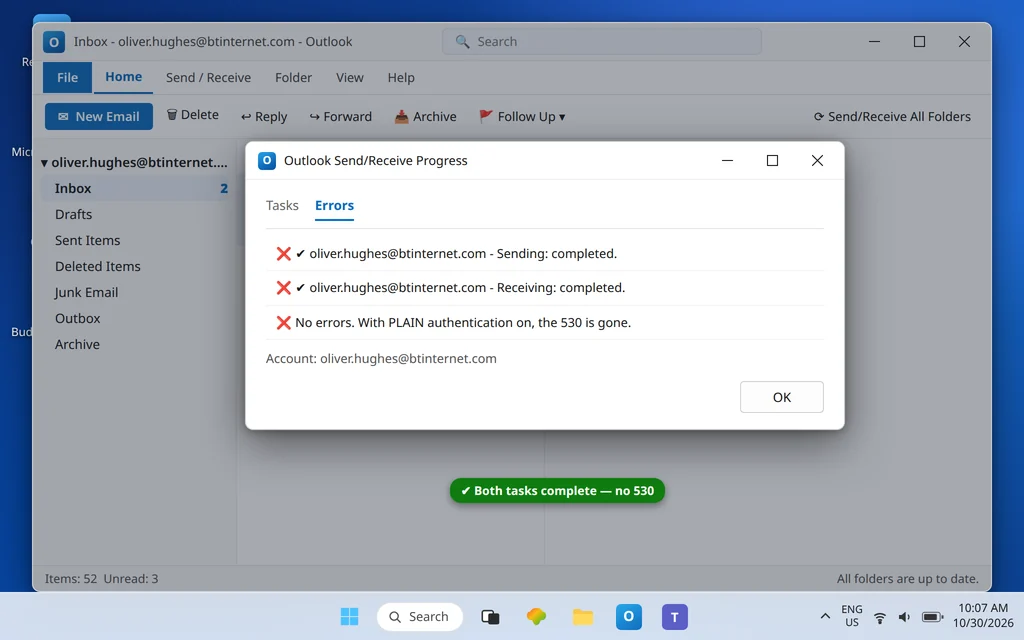The width and height of the screenshot is (1024, 640).
Task: Click the volume tray icon
Action: 904,617
